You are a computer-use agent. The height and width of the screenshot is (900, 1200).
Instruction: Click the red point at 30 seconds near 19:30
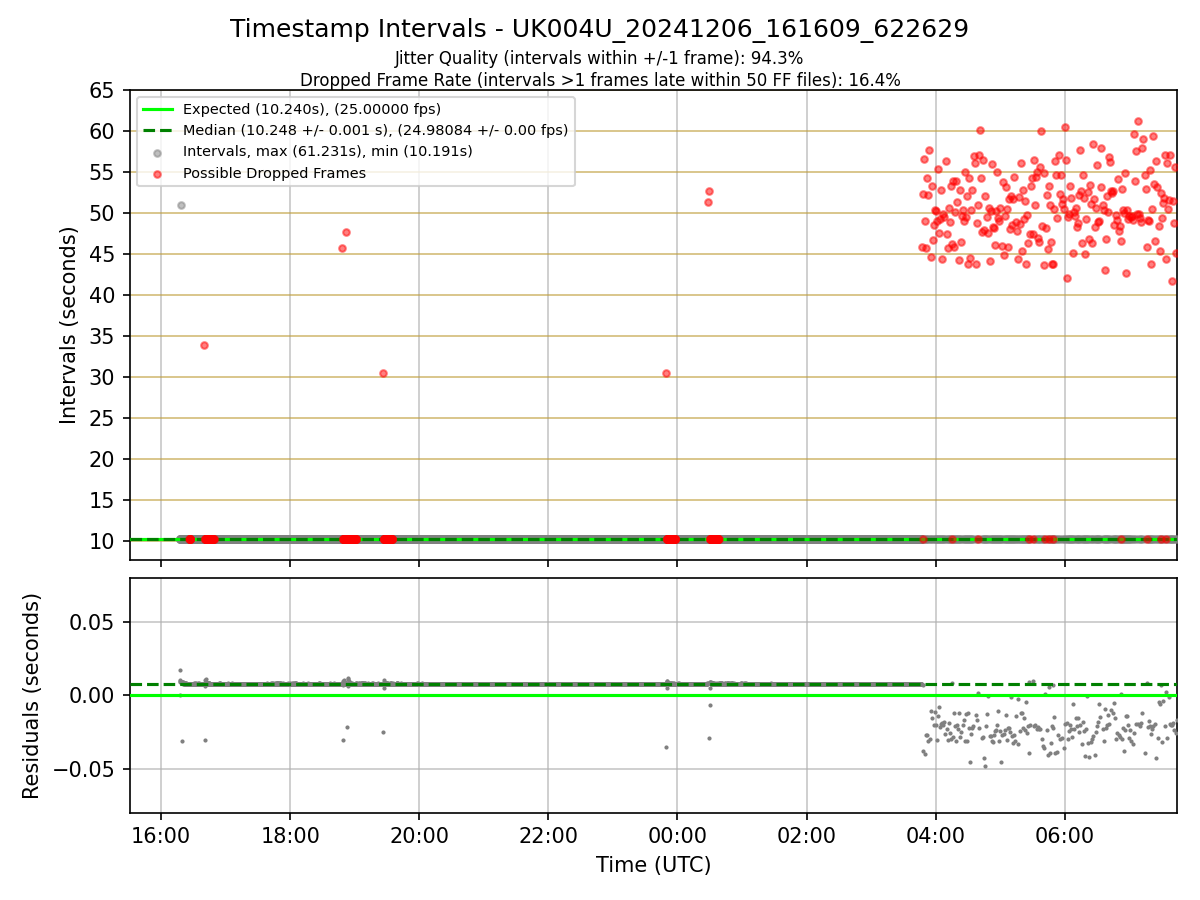point(383,373)
